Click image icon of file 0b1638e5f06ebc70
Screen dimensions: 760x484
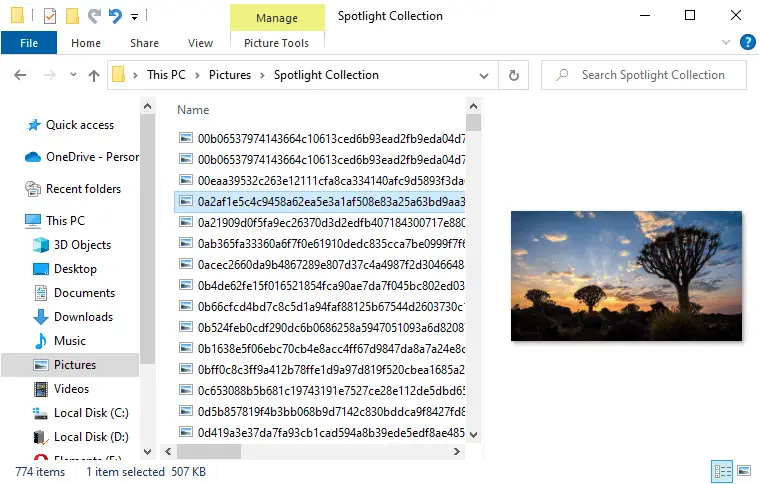[186, 348]
